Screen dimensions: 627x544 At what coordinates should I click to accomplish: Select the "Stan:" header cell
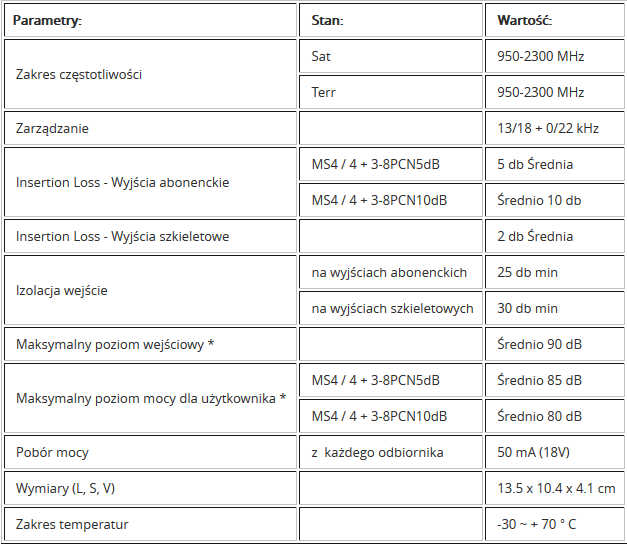click(330, 20)
